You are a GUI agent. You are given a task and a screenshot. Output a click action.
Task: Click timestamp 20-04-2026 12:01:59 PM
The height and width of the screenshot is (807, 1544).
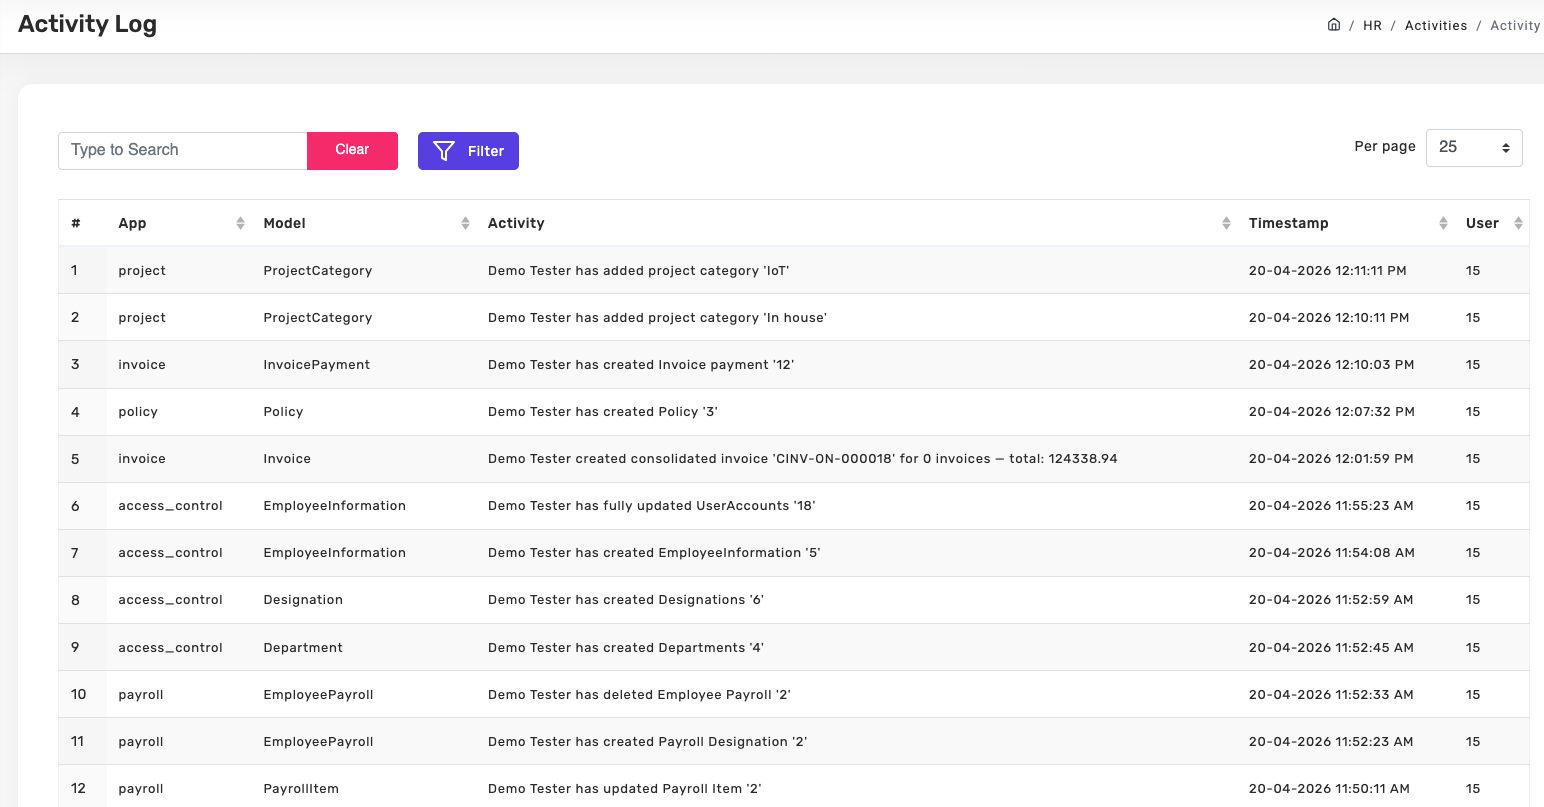(1331, 459)
